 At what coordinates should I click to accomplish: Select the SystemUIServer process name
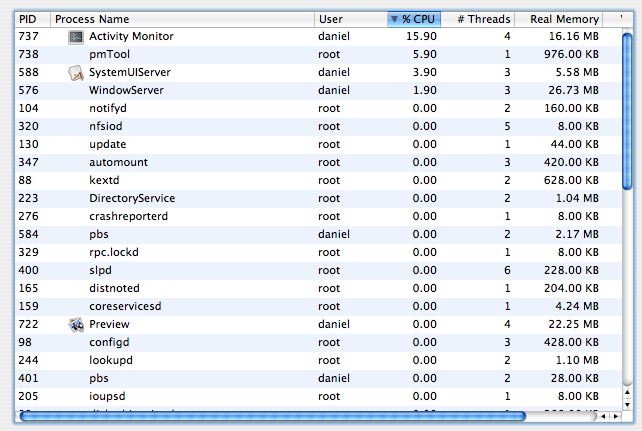coord(130,72)
